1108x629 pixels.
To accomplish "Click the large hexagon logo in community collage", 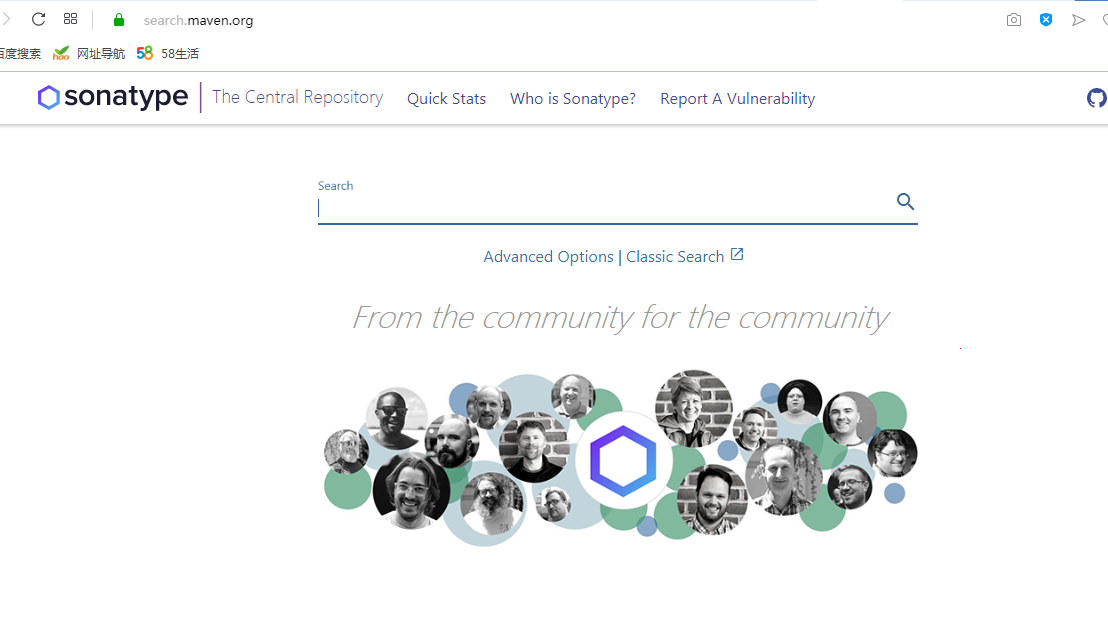I will (623, 461).
